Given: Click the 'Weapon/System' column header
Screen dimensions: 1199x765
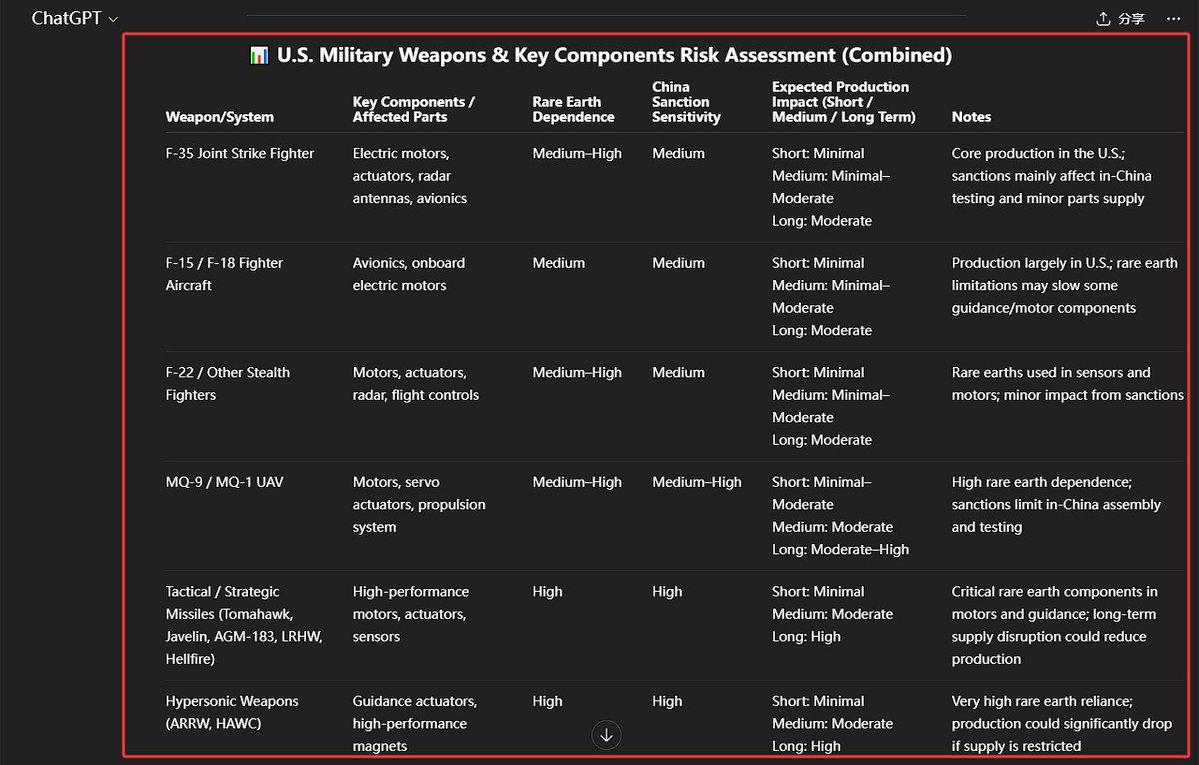Looking at the screenshot, I should [219, 117].
